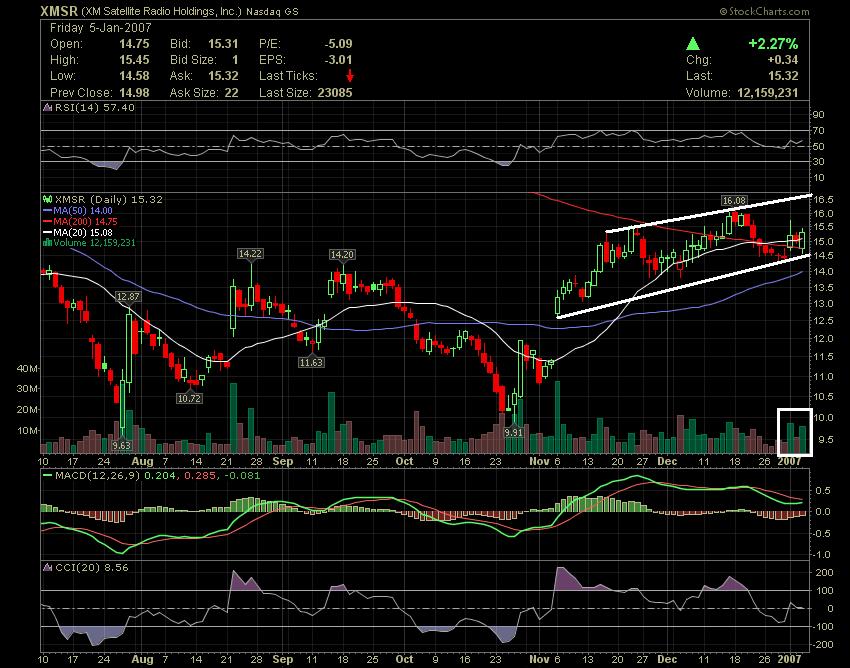The height and width of the screenshot is (668, 850).
Task: Click the XM Satellite Radio Holdings company name
Action: pos(161,11)
